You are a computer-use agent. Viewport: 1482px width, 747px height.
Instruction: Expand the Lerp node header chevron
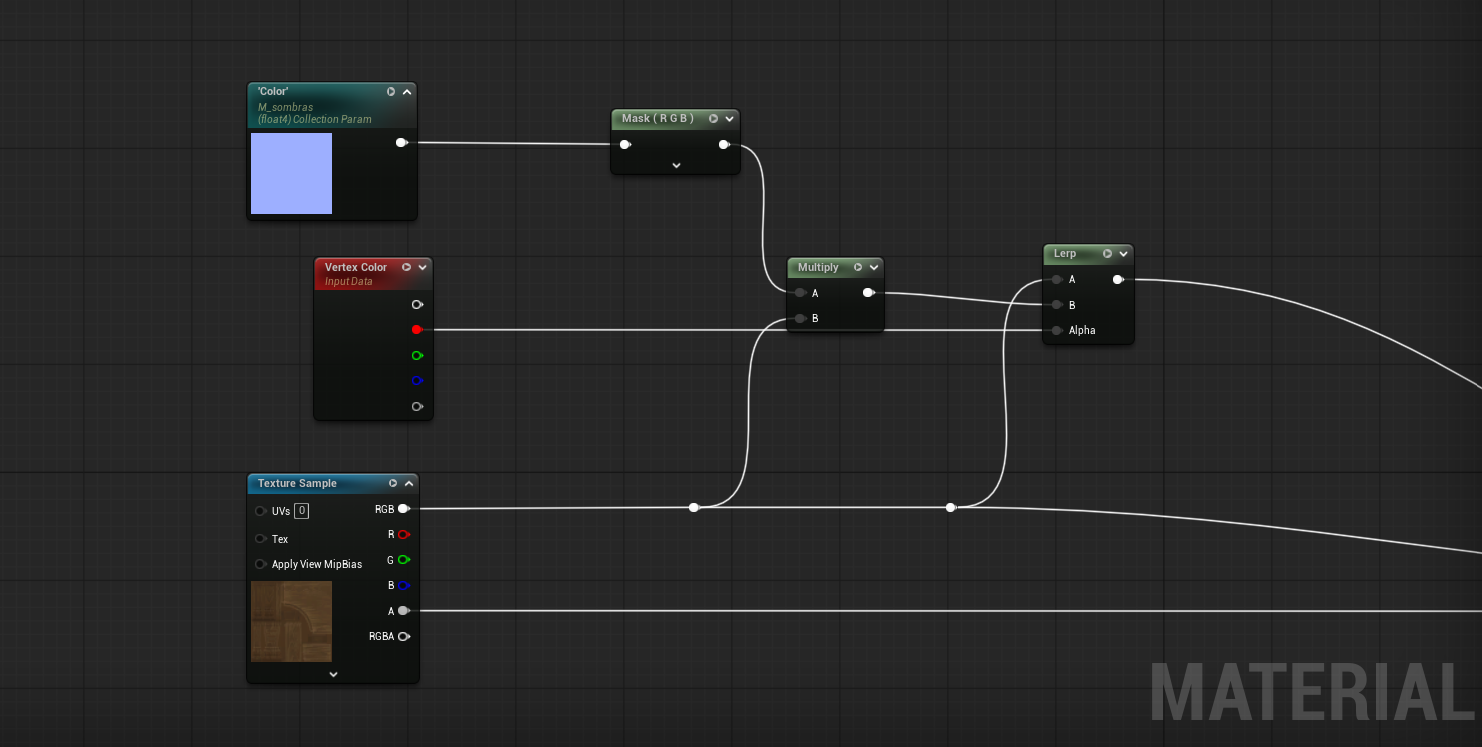click(x=1124, y=253)
